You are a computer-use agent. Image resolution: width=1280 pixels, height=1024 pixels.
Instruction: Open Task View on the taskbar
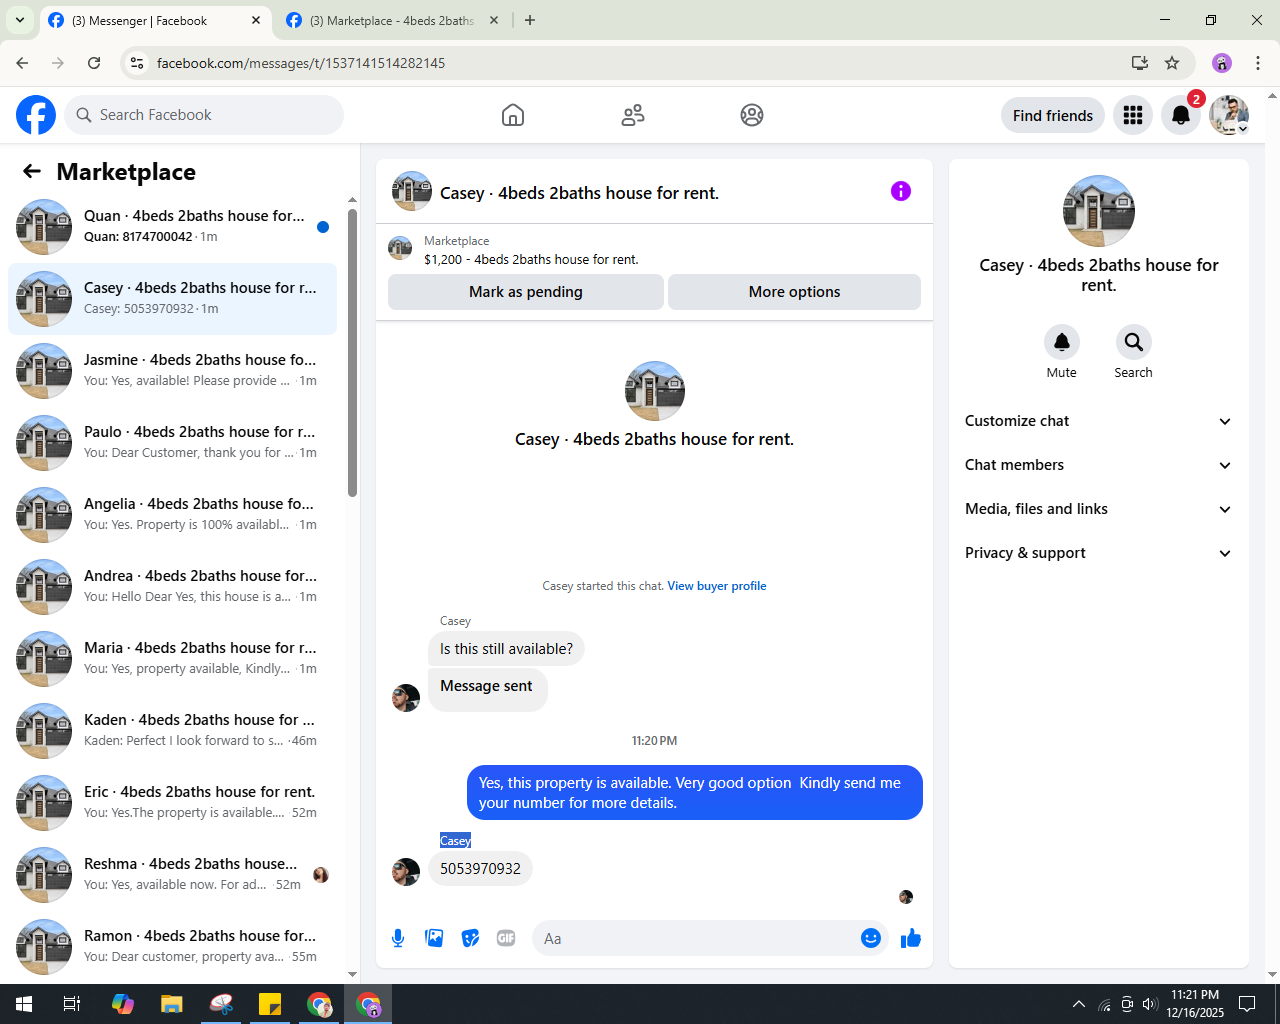pos(72,1004)
